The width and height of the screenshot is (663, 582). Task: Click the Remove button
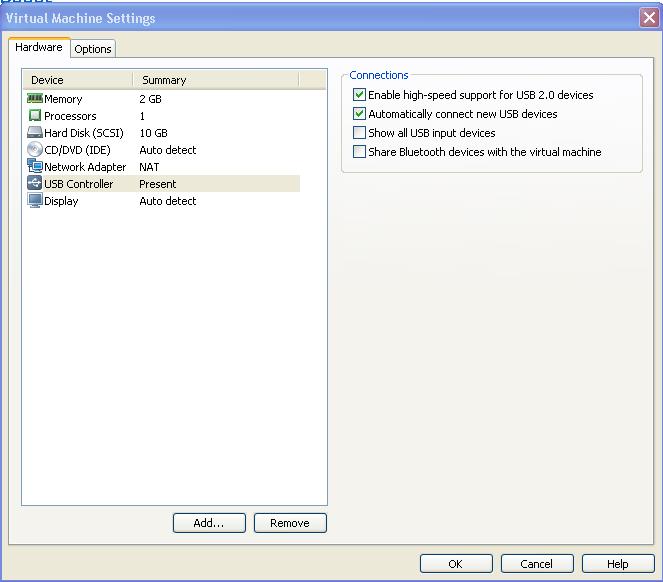pos(290,523)
